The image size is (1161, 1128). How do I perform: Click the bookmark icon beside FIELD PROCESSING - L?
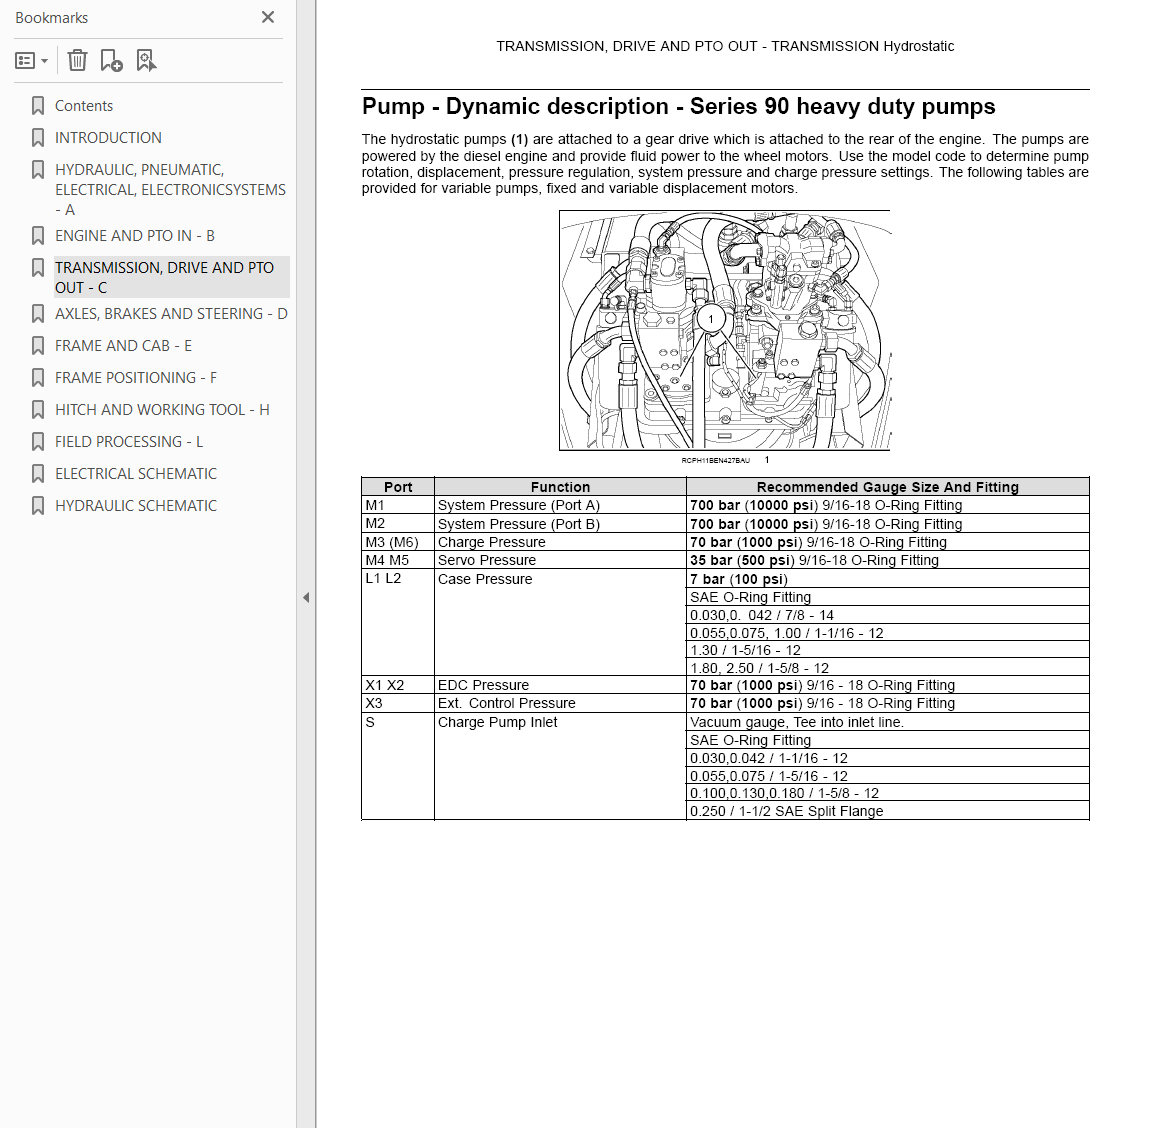click(x=38, y=441)
